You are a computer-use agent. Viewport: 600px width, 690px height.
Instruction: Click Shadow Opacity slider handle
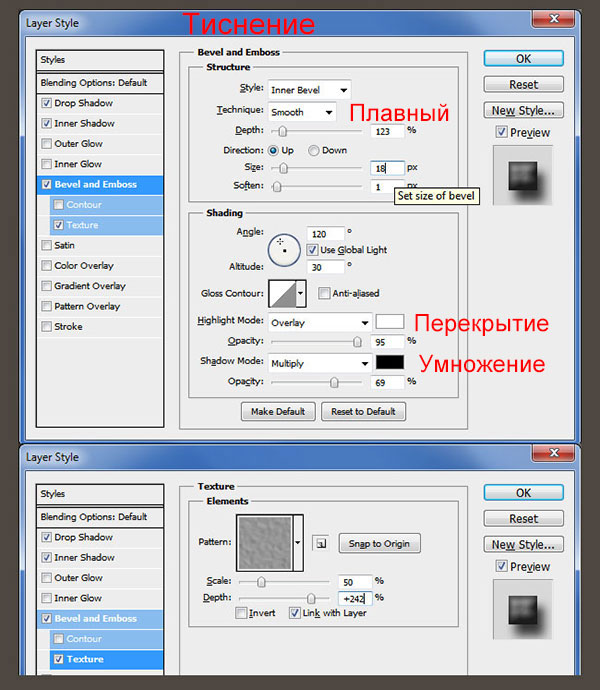334,382
